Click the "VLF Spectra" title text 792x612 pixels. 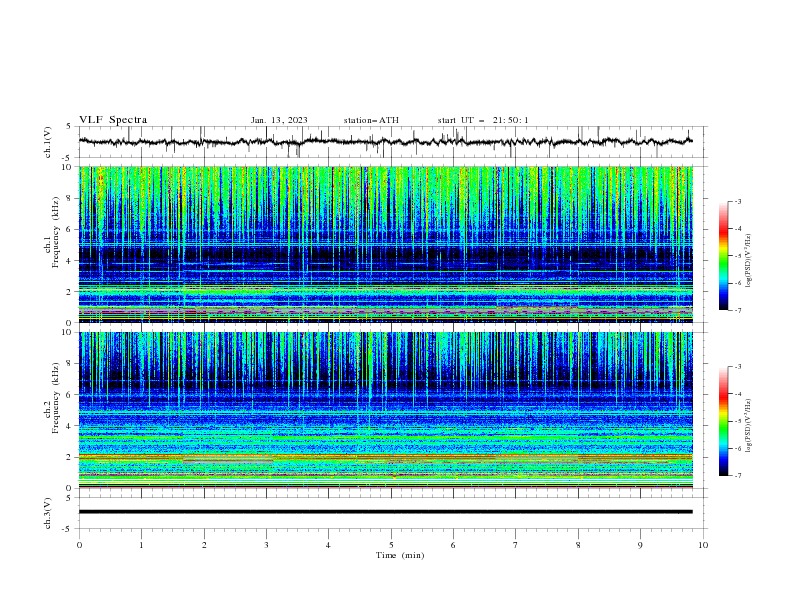tap(113, 120)
